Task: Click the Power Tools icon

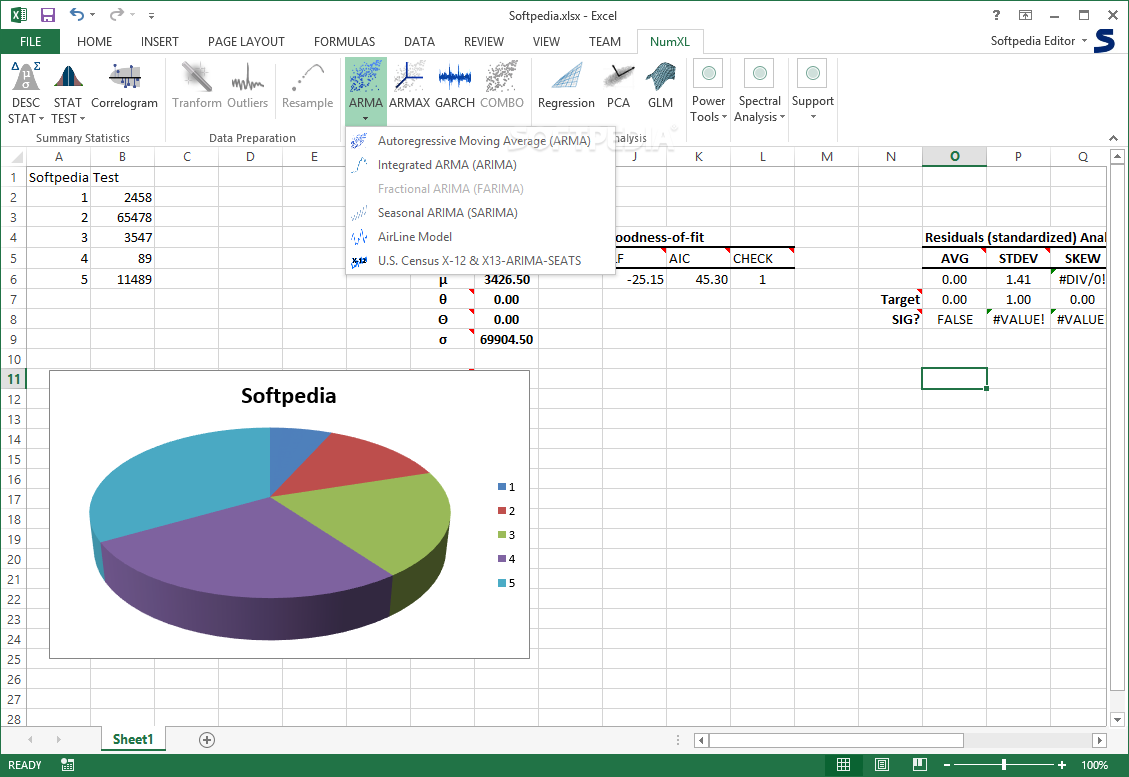Action: [709, 73]
